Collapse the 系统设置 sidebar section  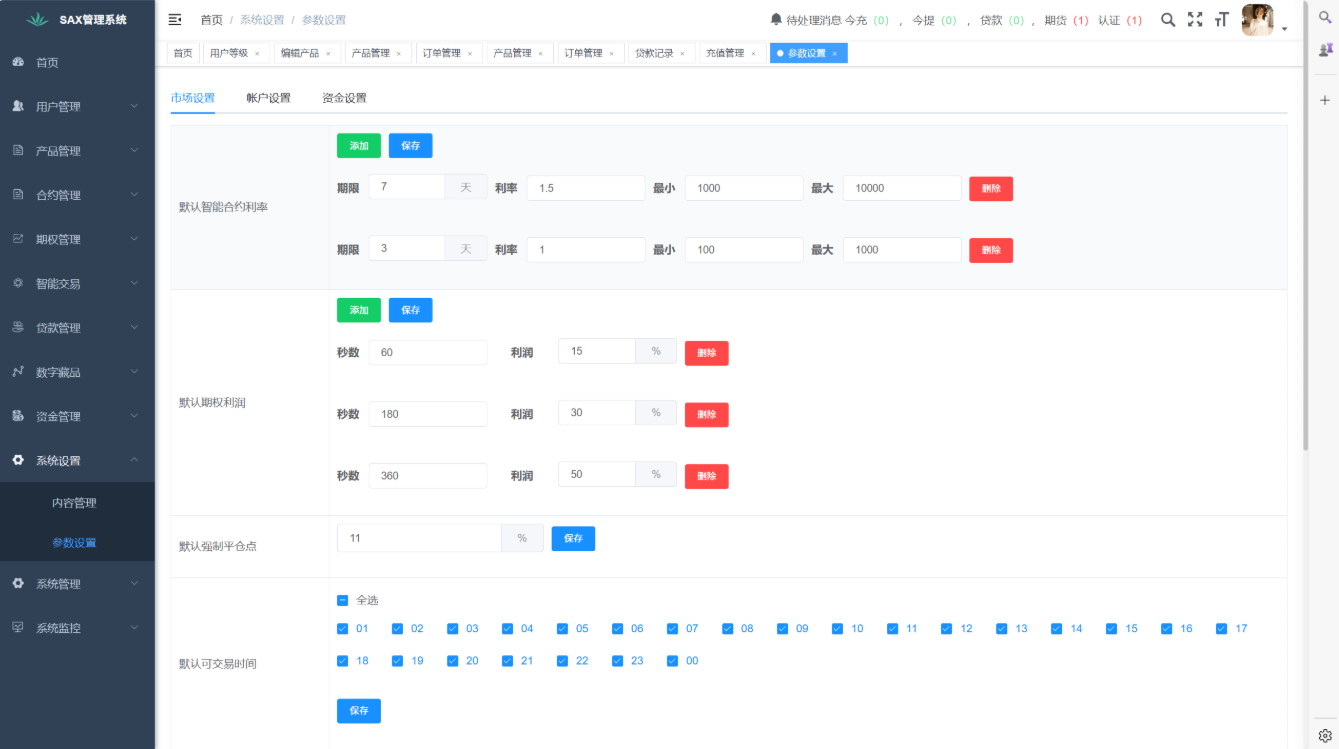pos(77,461)
